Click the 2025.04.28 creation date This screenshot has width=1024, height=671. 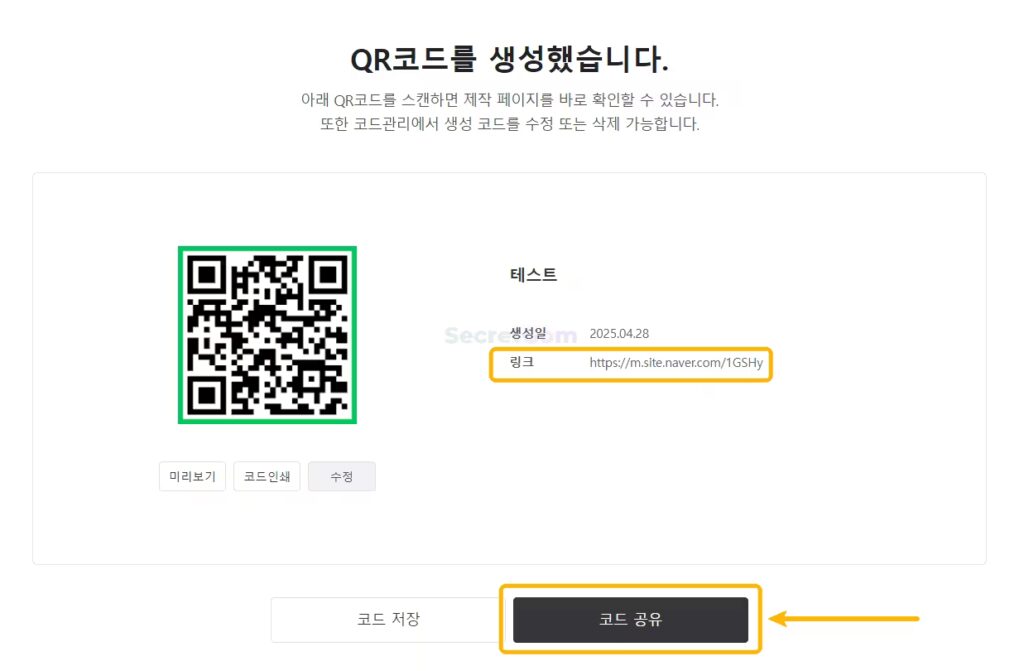click(x=619, y=333)
